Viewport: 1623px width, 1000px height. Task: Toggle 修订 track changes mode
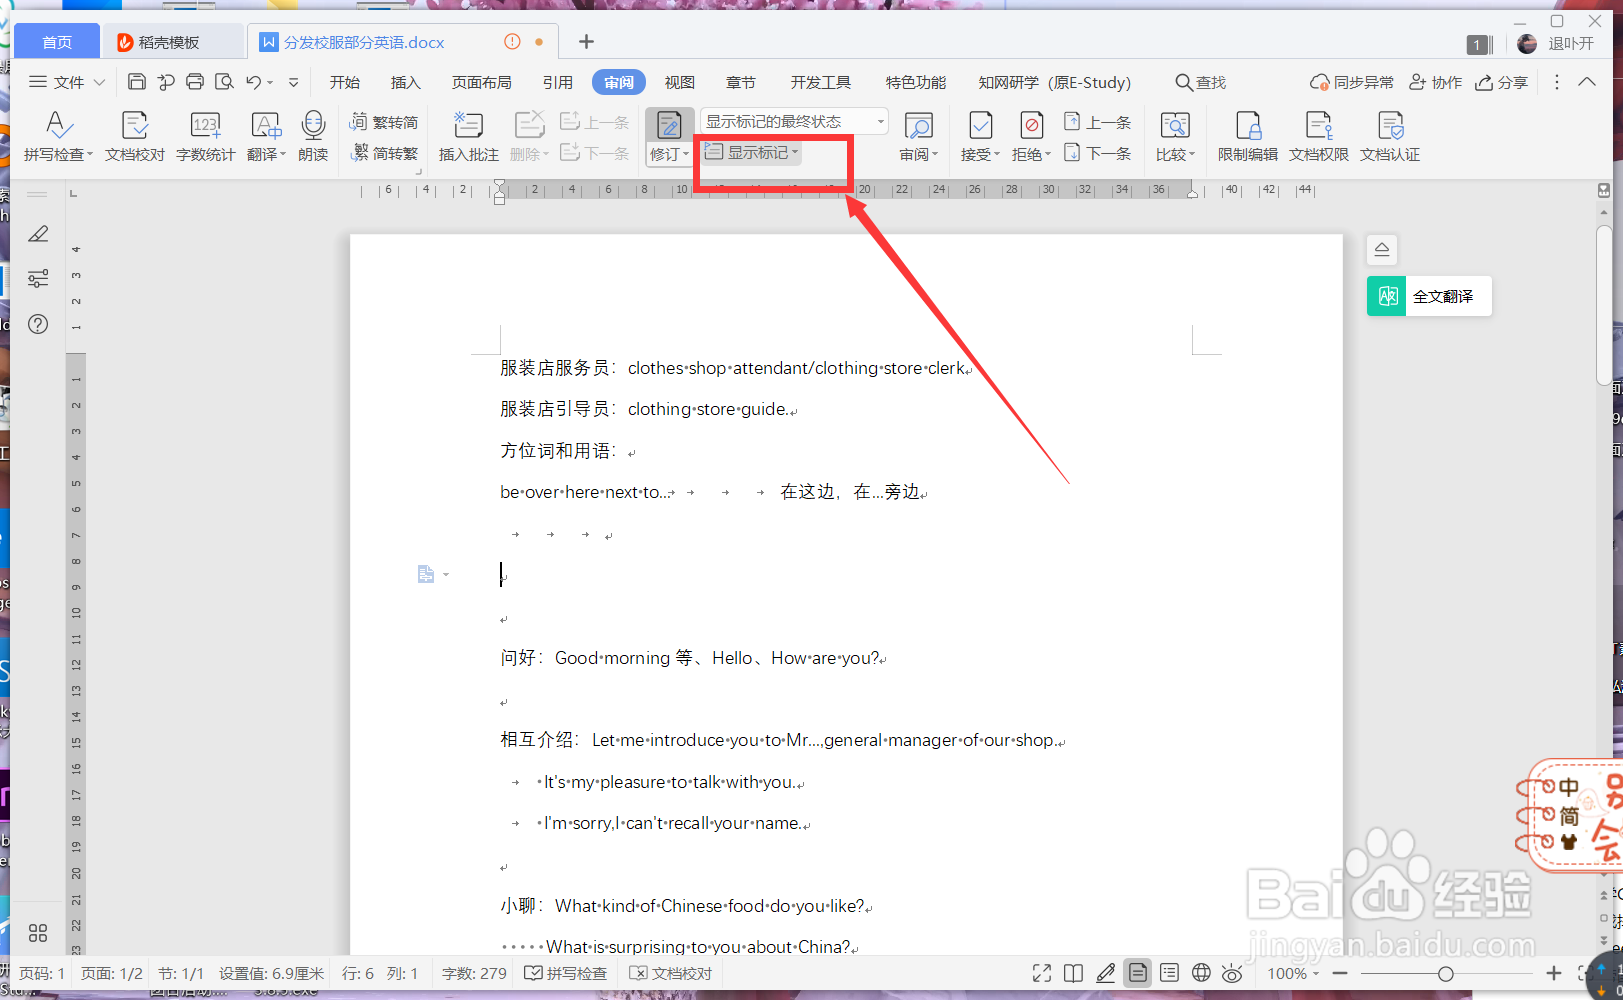(x=667, y=137)
